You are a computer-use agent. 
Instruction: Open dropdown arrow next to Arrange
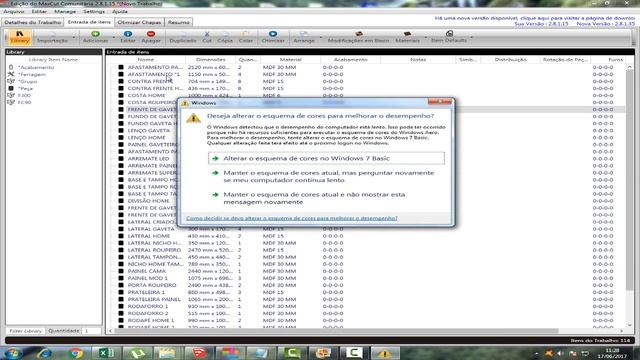pos(320,38)
